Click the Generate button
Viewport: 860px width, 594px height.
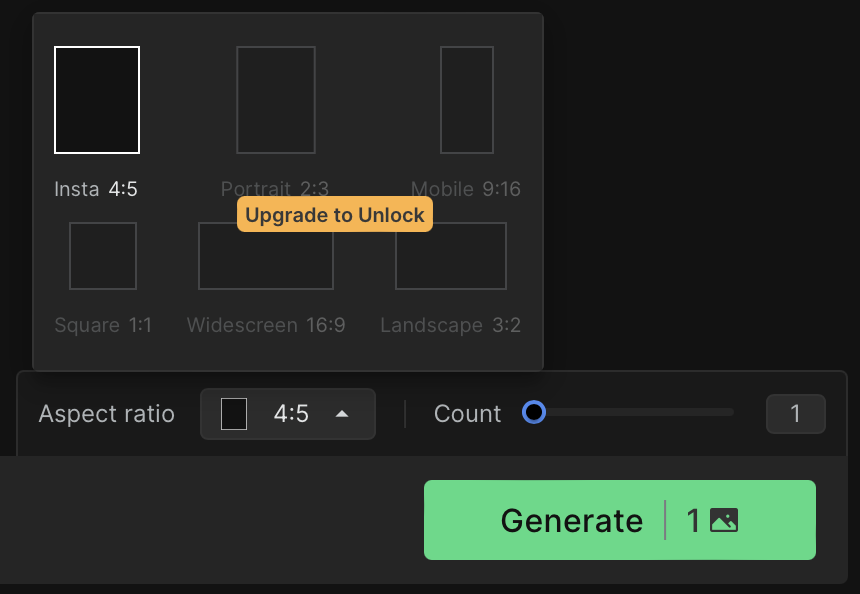pos(620,520)
